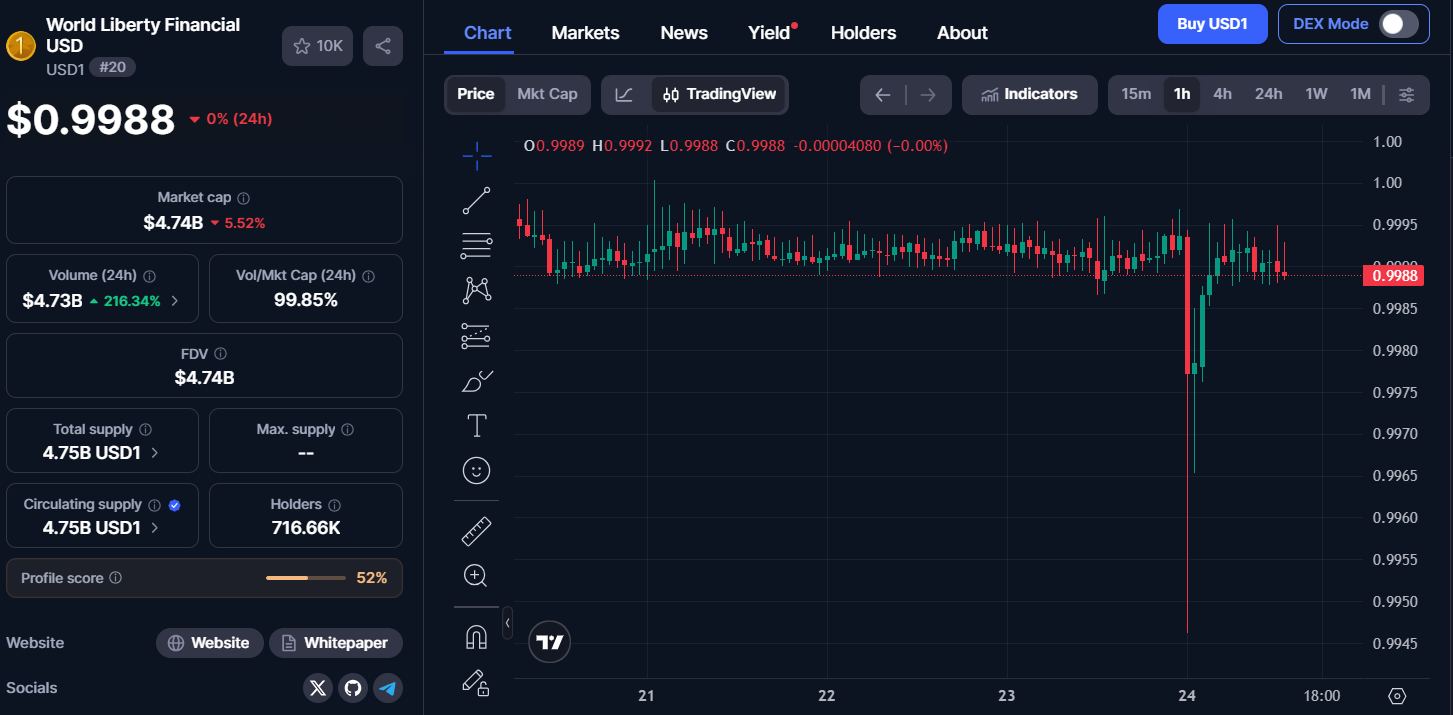Click the Profile score progress bar
Image resolution: width=1453 pixels, height=715 pixels.
click(306, 578)
